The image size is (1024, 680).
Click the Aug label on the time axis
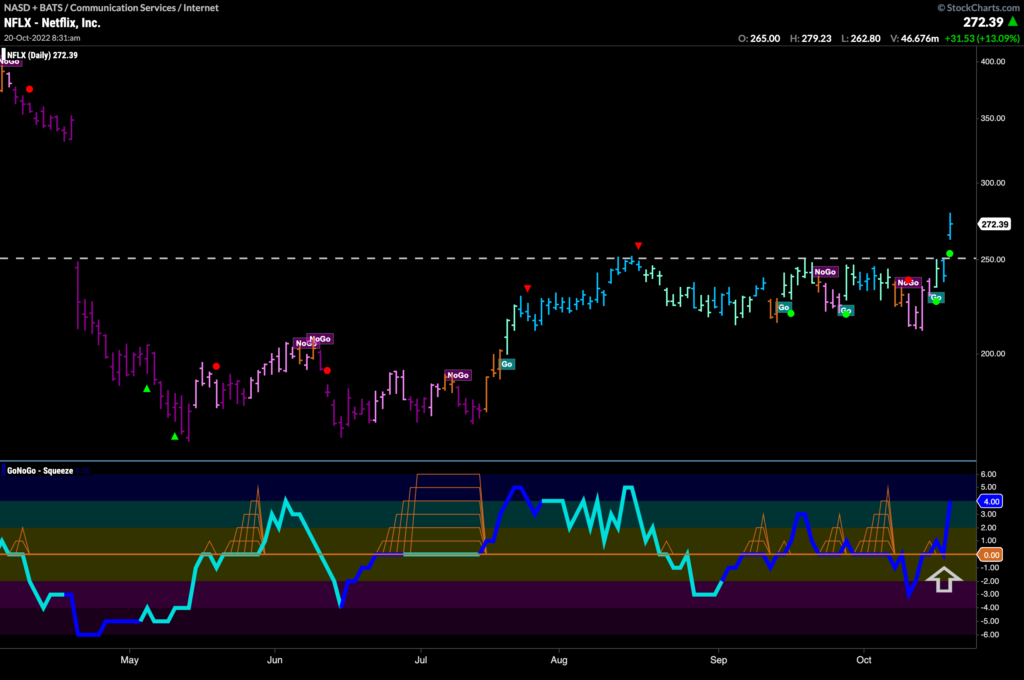pos(558,660)
